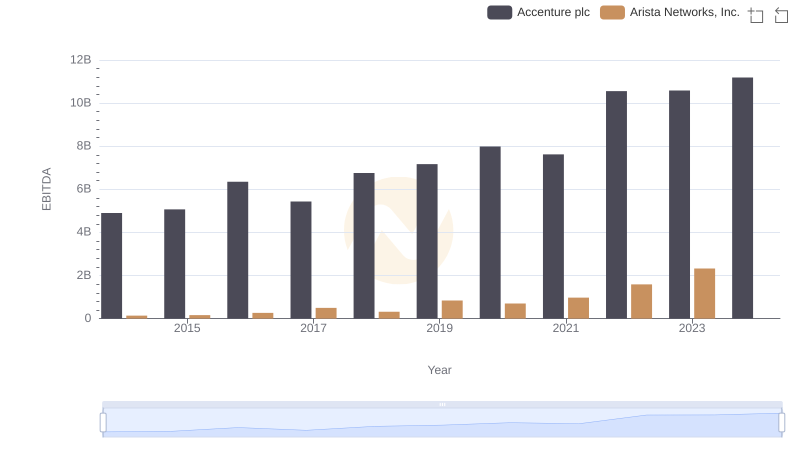Click the Accenture bar for 2017
800x461 pixels.
[x=301, y=260]
